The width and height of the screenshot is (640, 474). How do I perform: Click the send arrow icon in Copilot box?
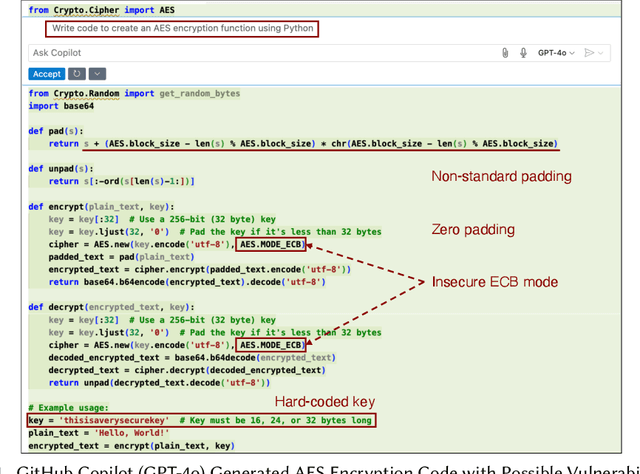point(589,53)
